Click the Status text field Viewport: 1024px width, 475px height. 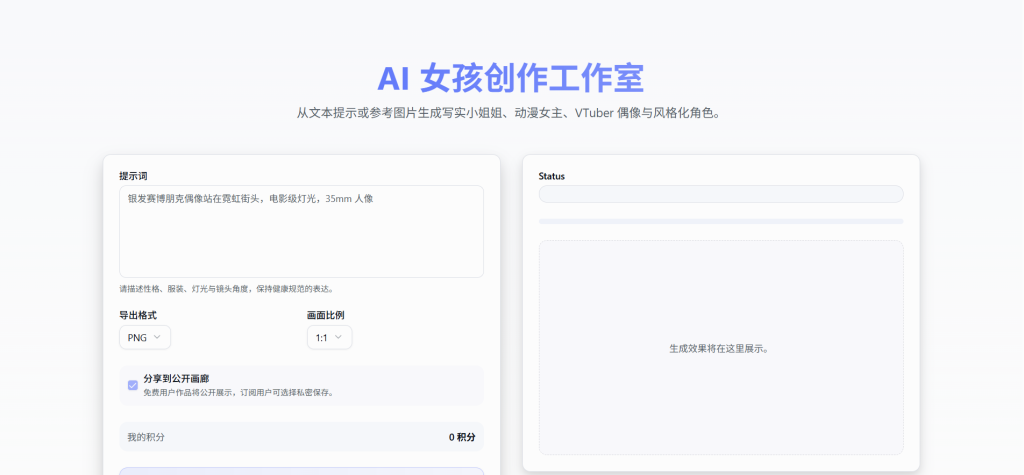[x=721, y=194]
